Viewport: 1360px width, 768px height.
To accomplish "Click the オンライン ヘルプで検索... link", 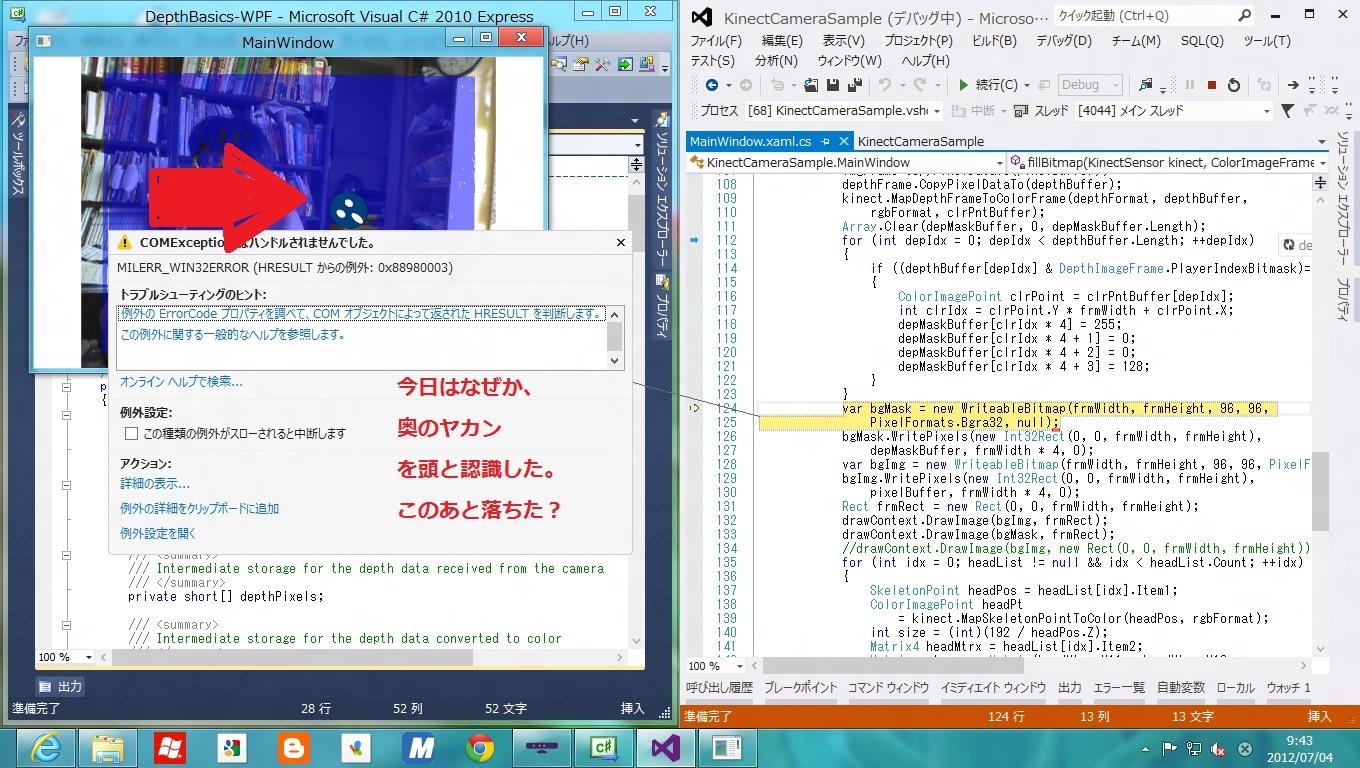I will (181, 381).
